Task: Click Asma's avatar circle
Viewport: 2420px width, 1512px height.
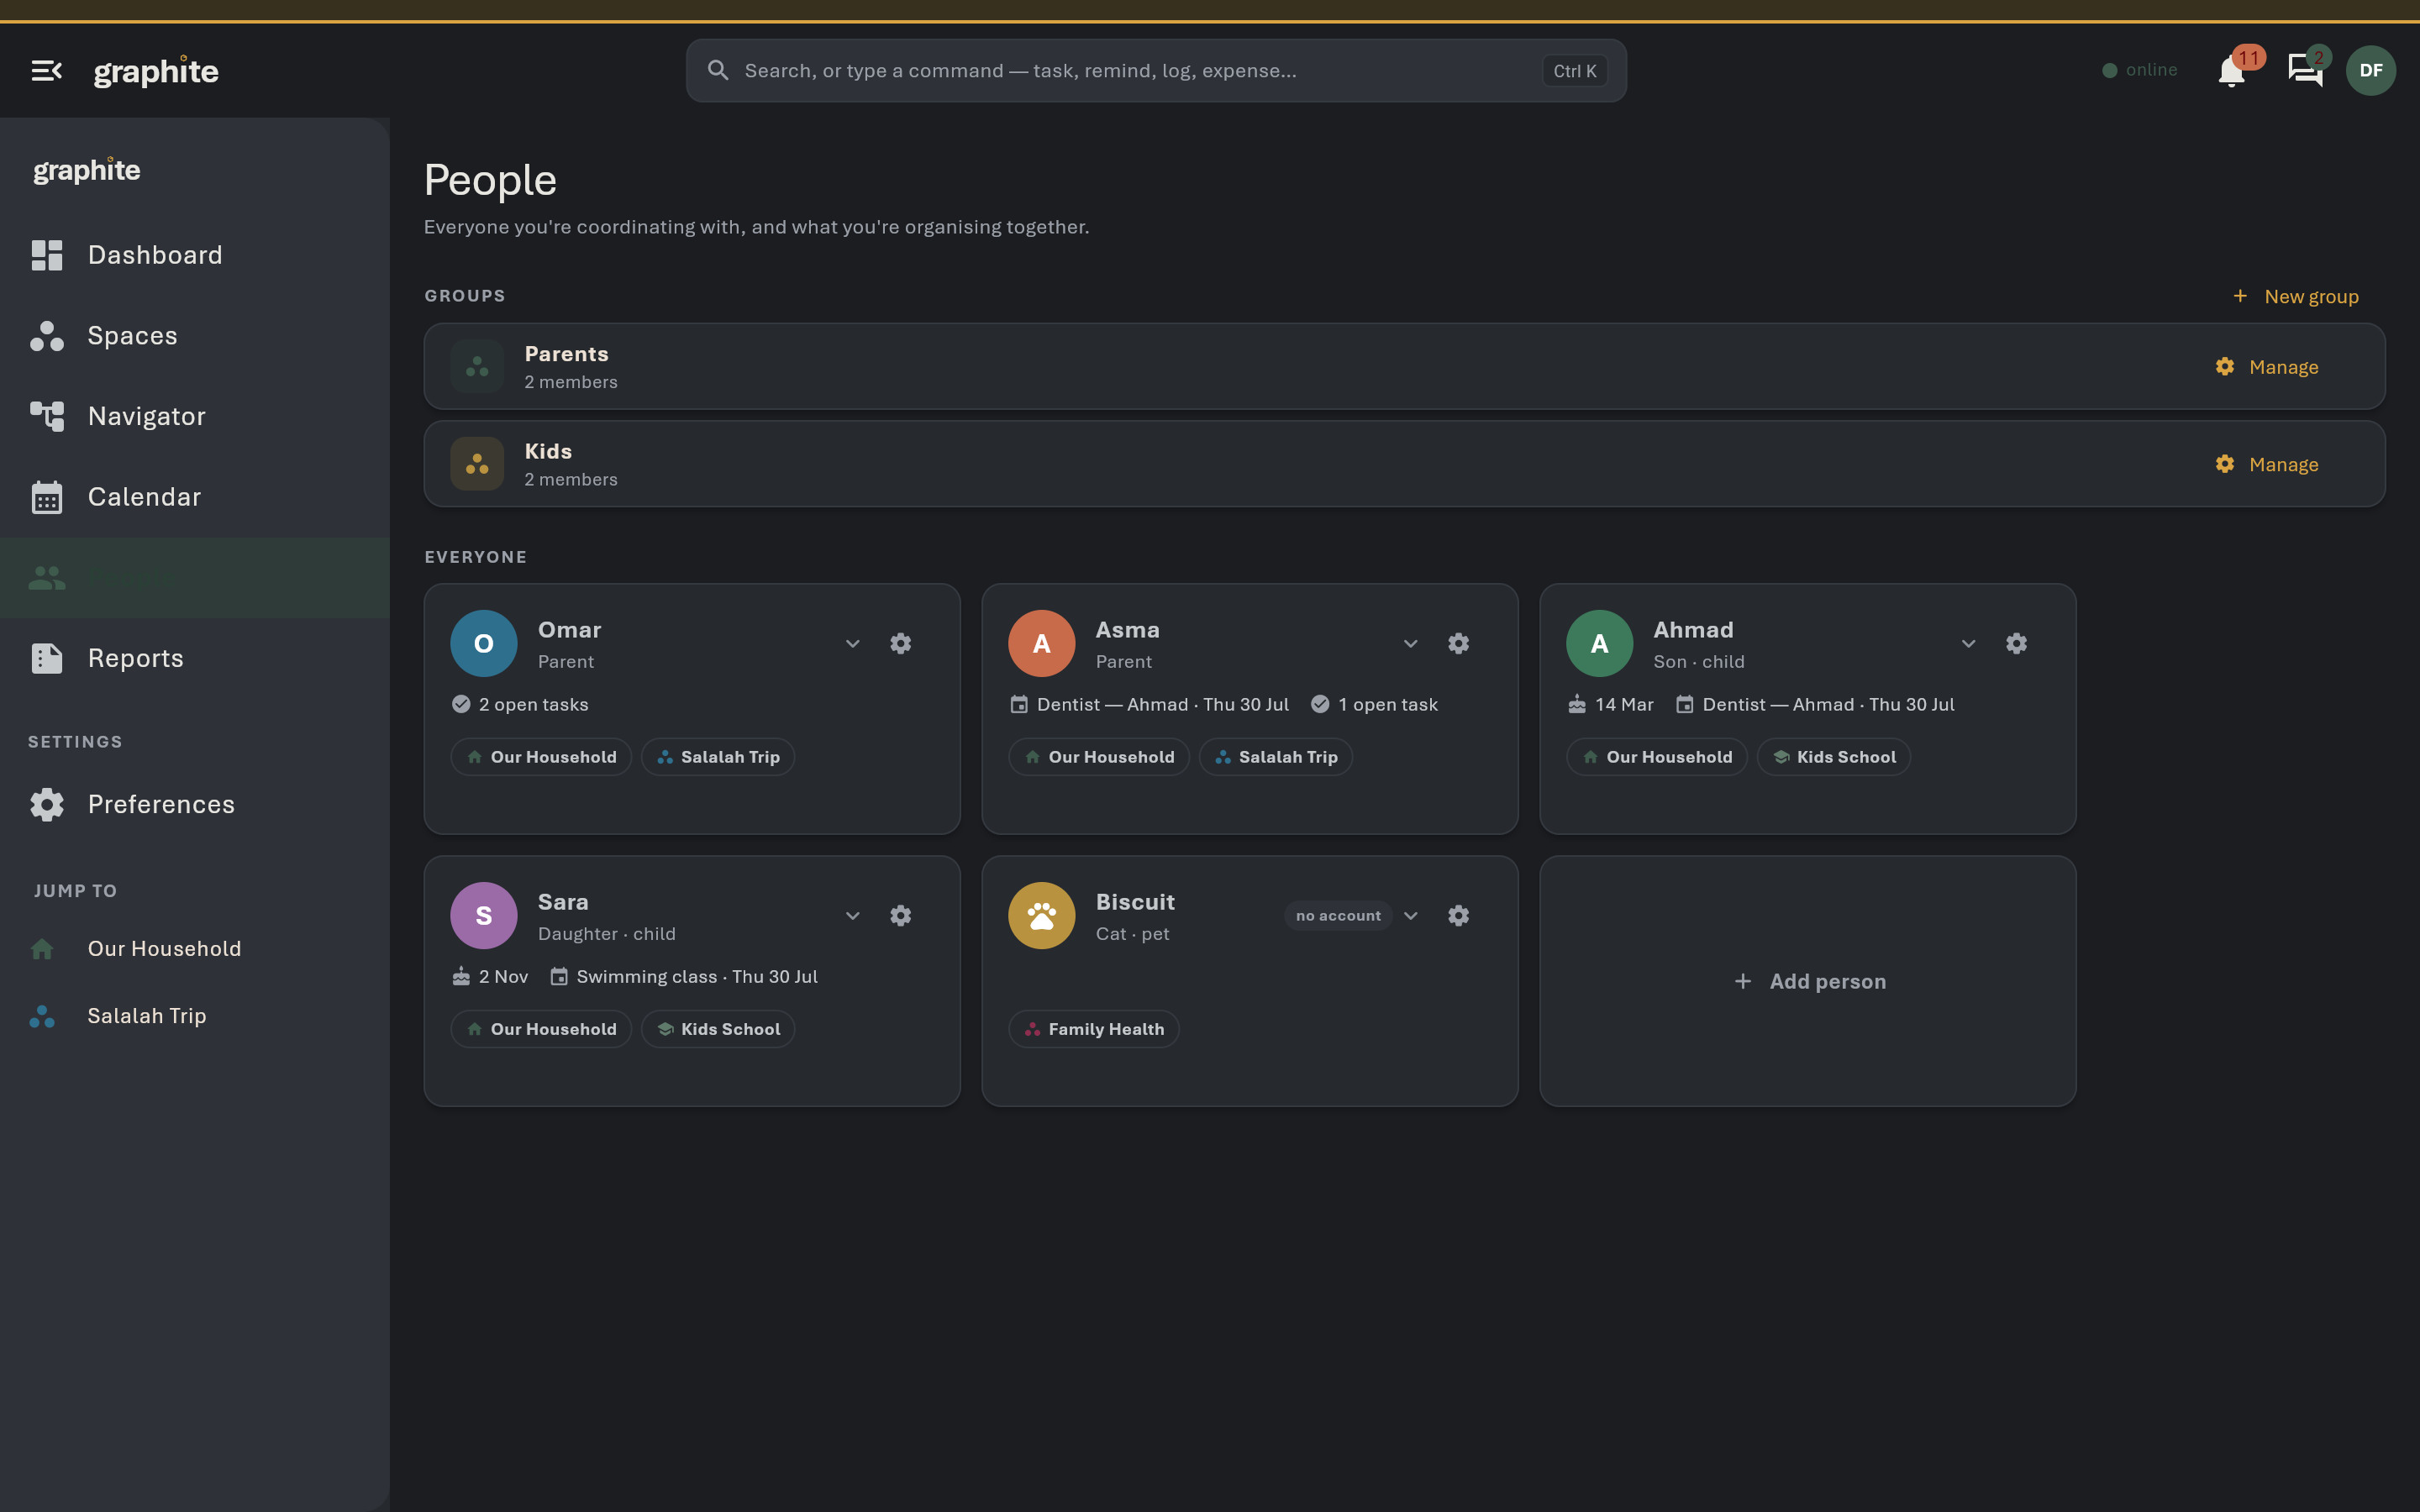Action: 1042,643
